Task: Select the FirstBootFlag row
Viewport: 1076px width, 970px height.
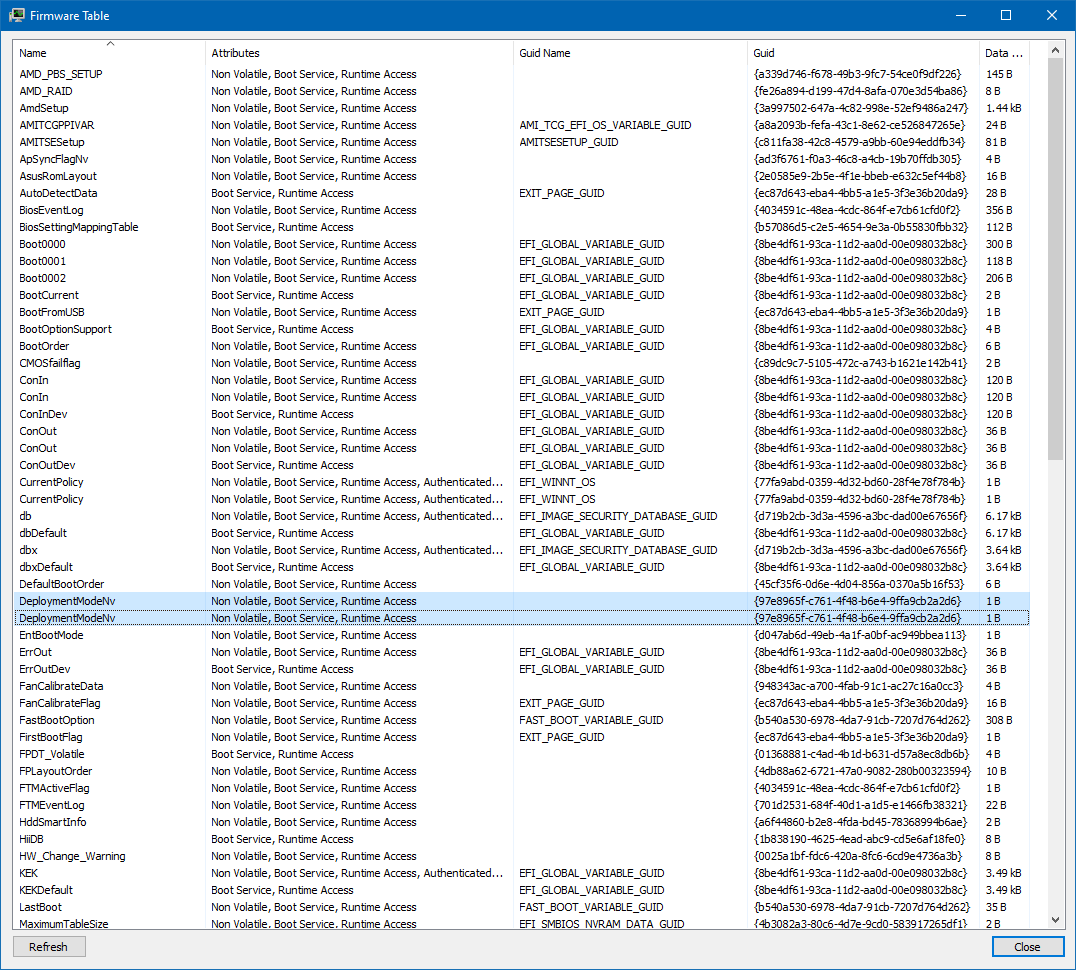Action: click(522, 737)
